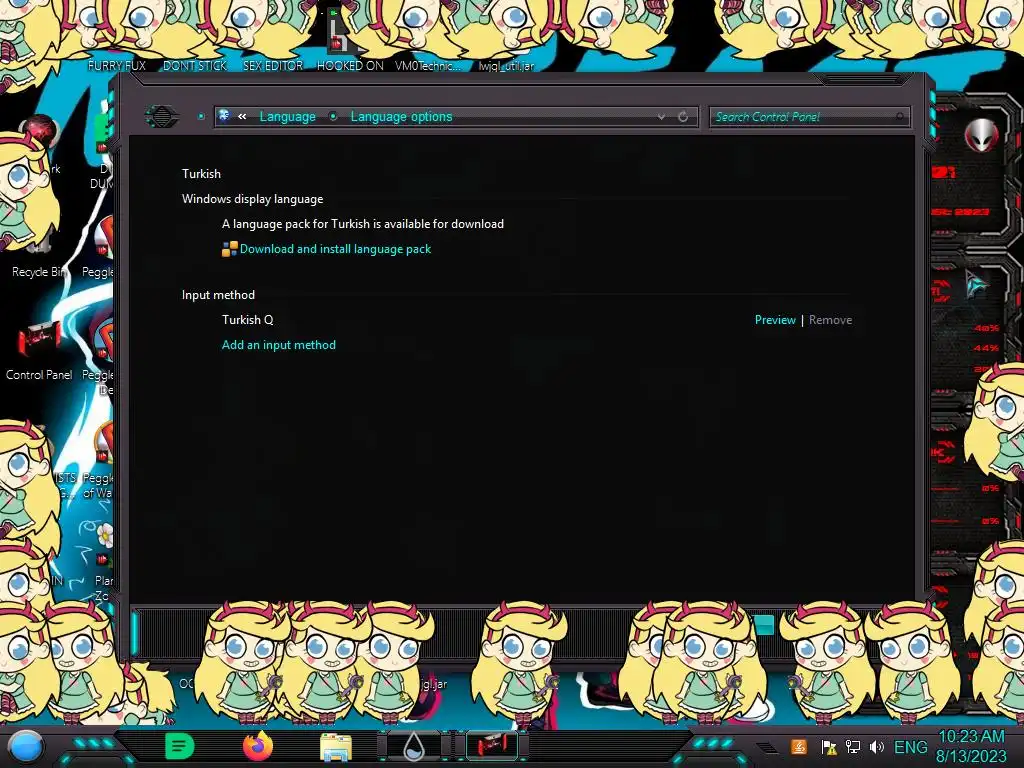Click the Input method heading
The height and width of the screenshot is (768, 1024).
coord(218,295)
